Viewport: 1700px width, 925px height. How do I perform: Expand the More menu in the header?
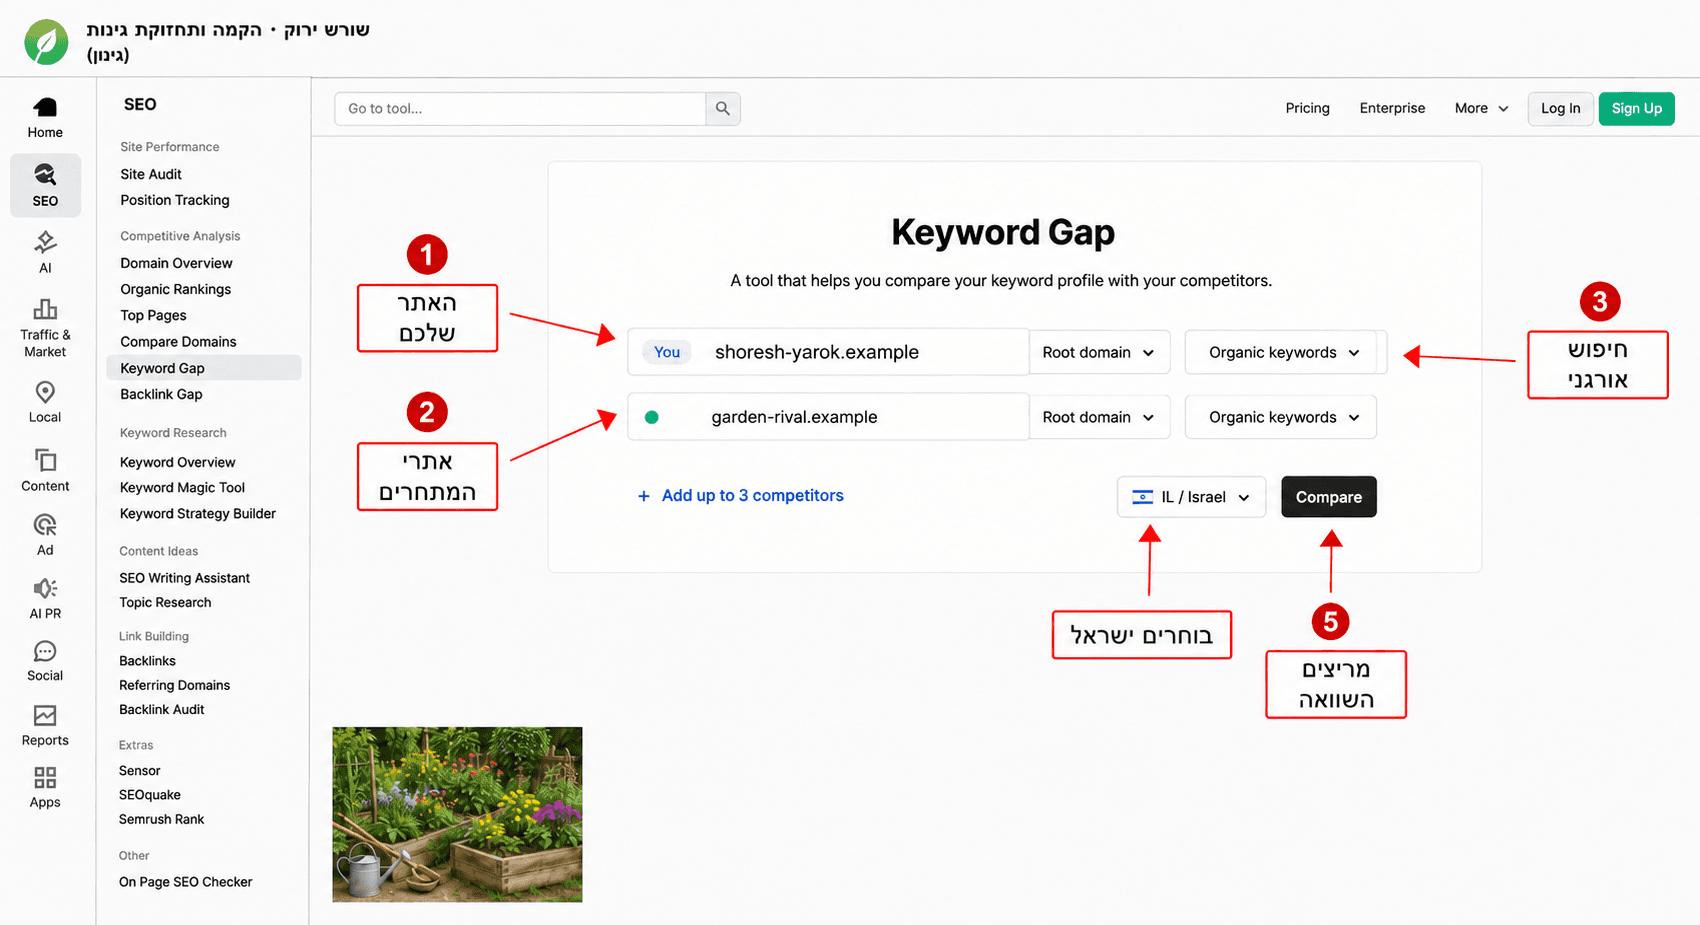(1482, 108)
